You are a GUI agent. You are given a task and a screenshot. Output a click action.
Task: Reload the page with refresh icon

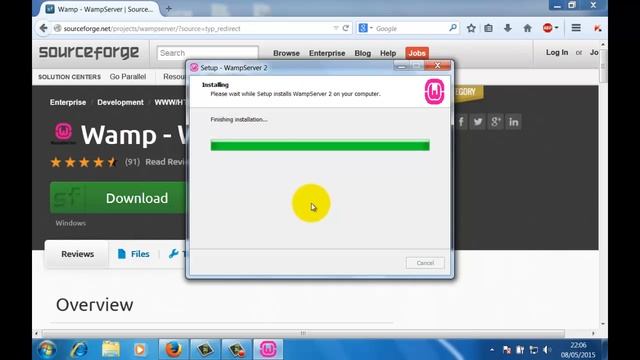tap(346, 28)
